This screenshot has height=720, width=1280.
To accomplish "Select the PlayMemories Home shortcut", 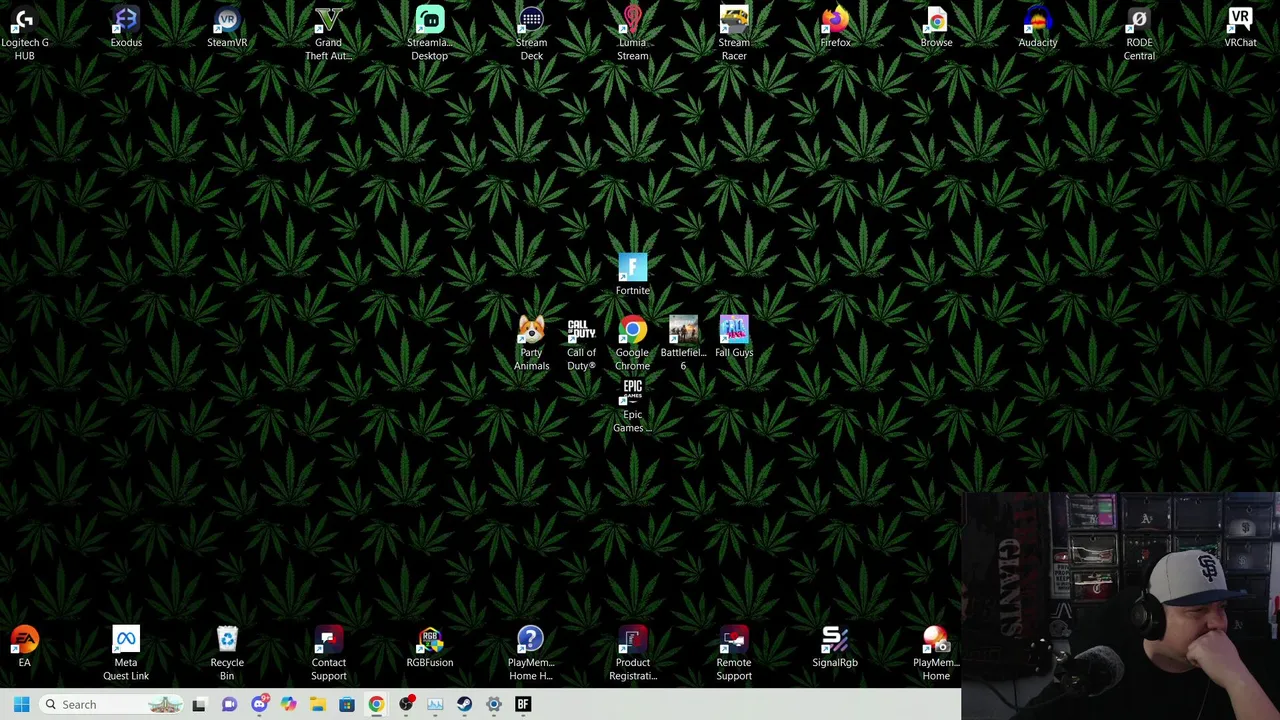I will click(x=936, y=653).
